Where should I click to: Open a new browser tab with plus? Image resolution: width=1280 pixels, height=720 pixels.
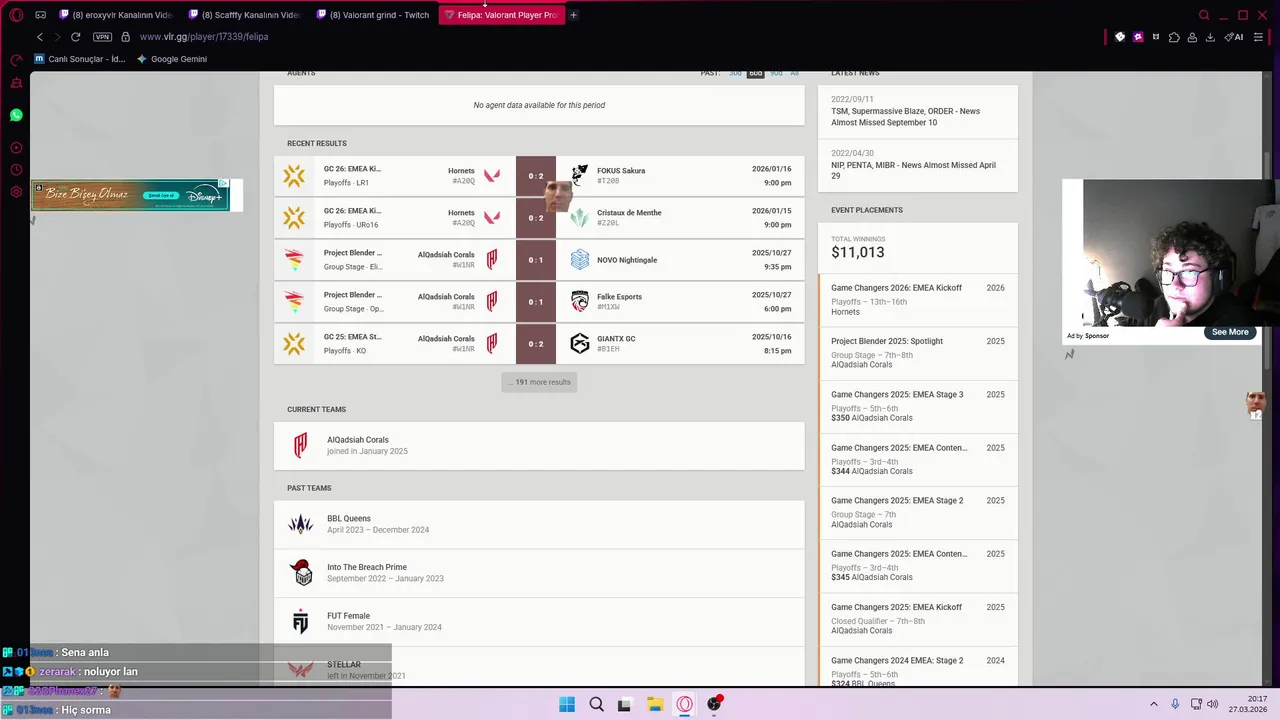(573, 15)
